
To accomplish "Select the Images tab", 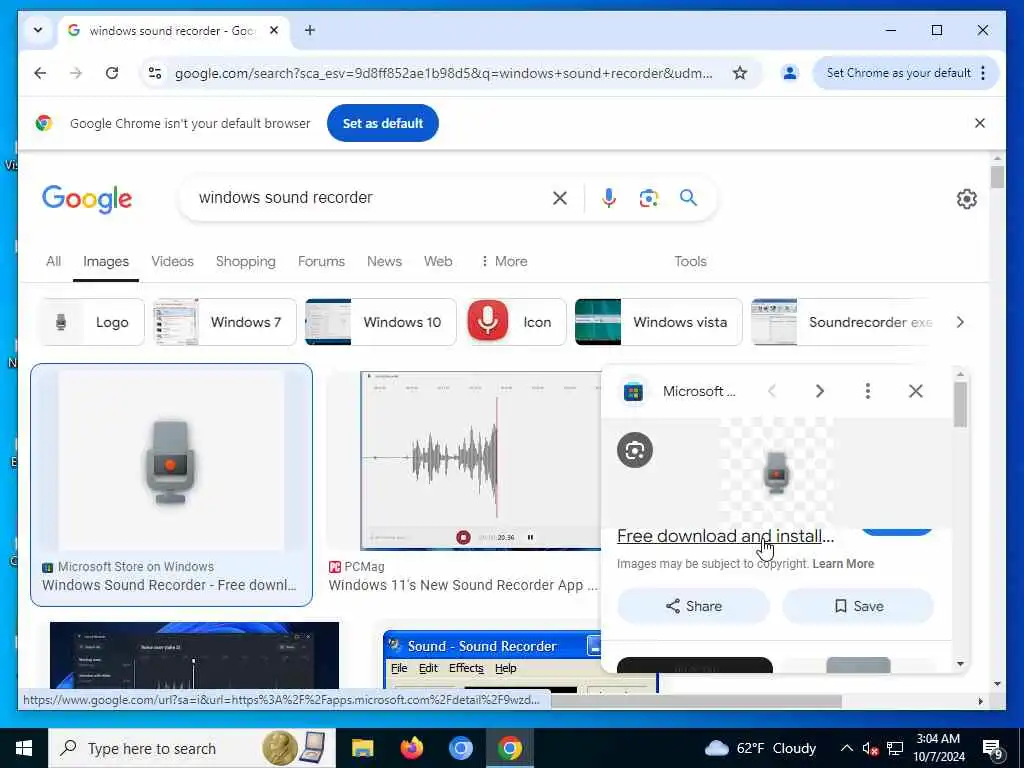I will (106, 261).
